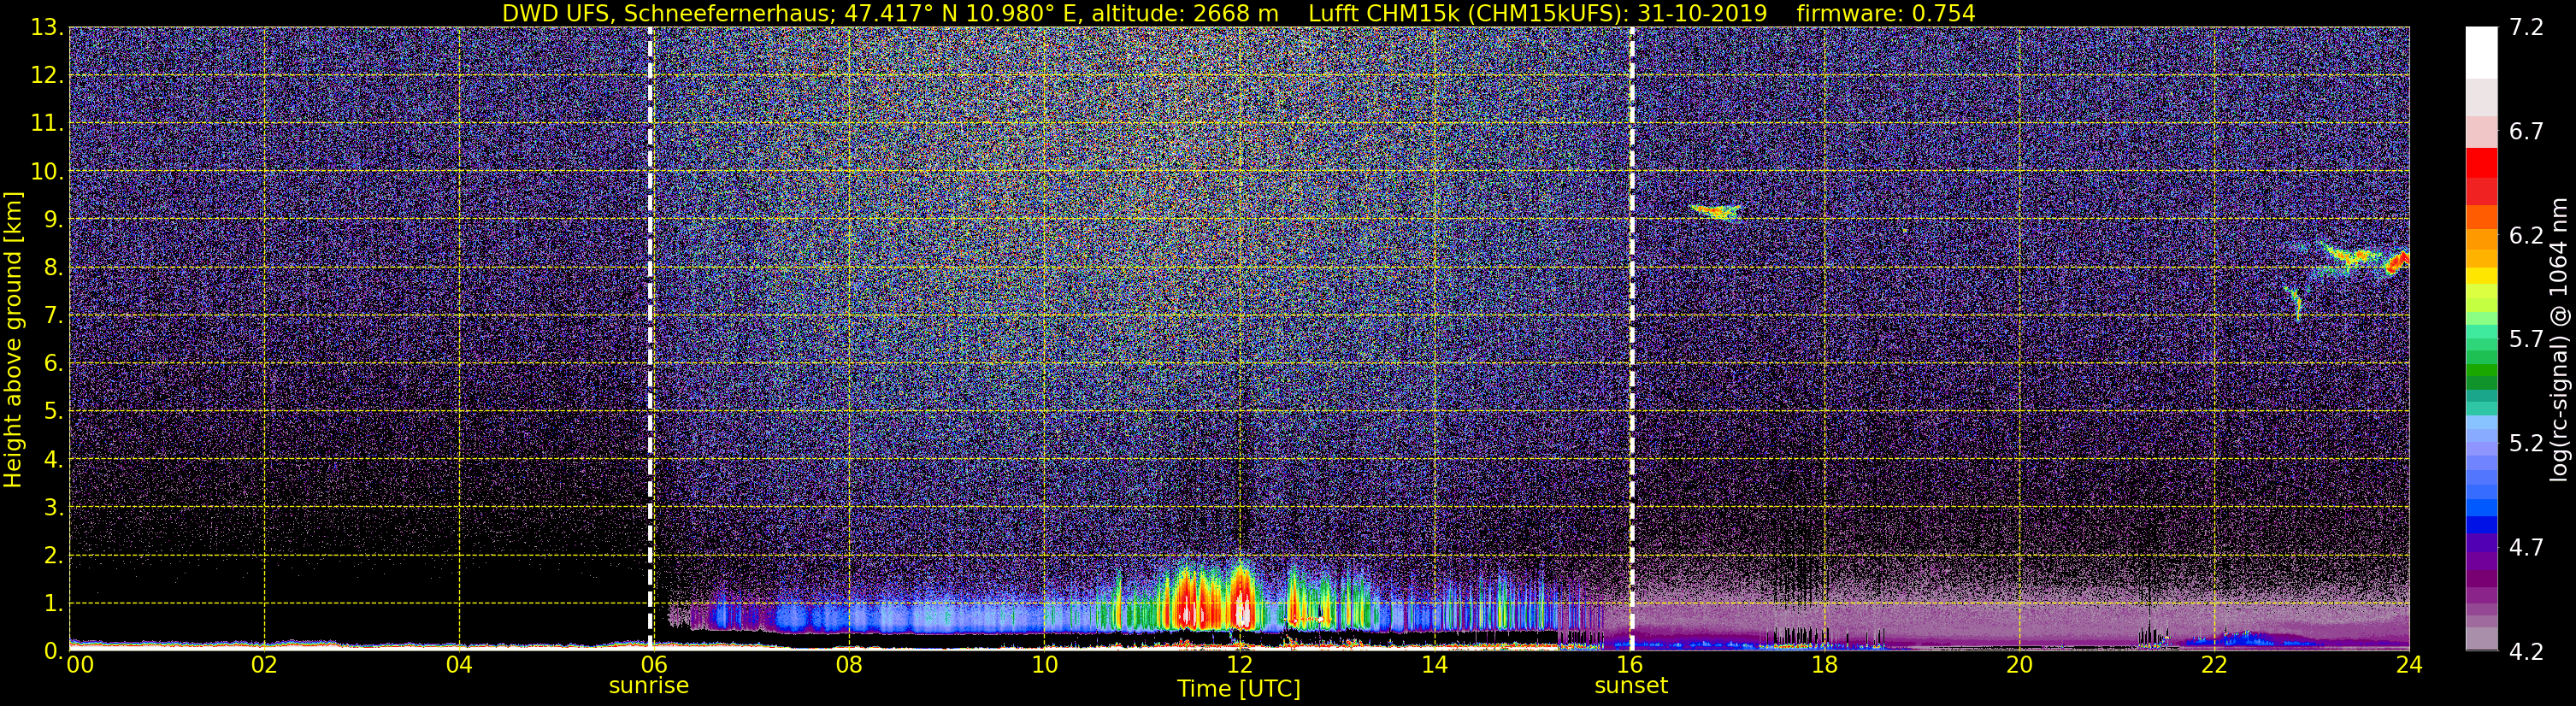Click the '7.' height axis tick
The width and height of the screenshot is (2576, 706).
click(54, 316)
